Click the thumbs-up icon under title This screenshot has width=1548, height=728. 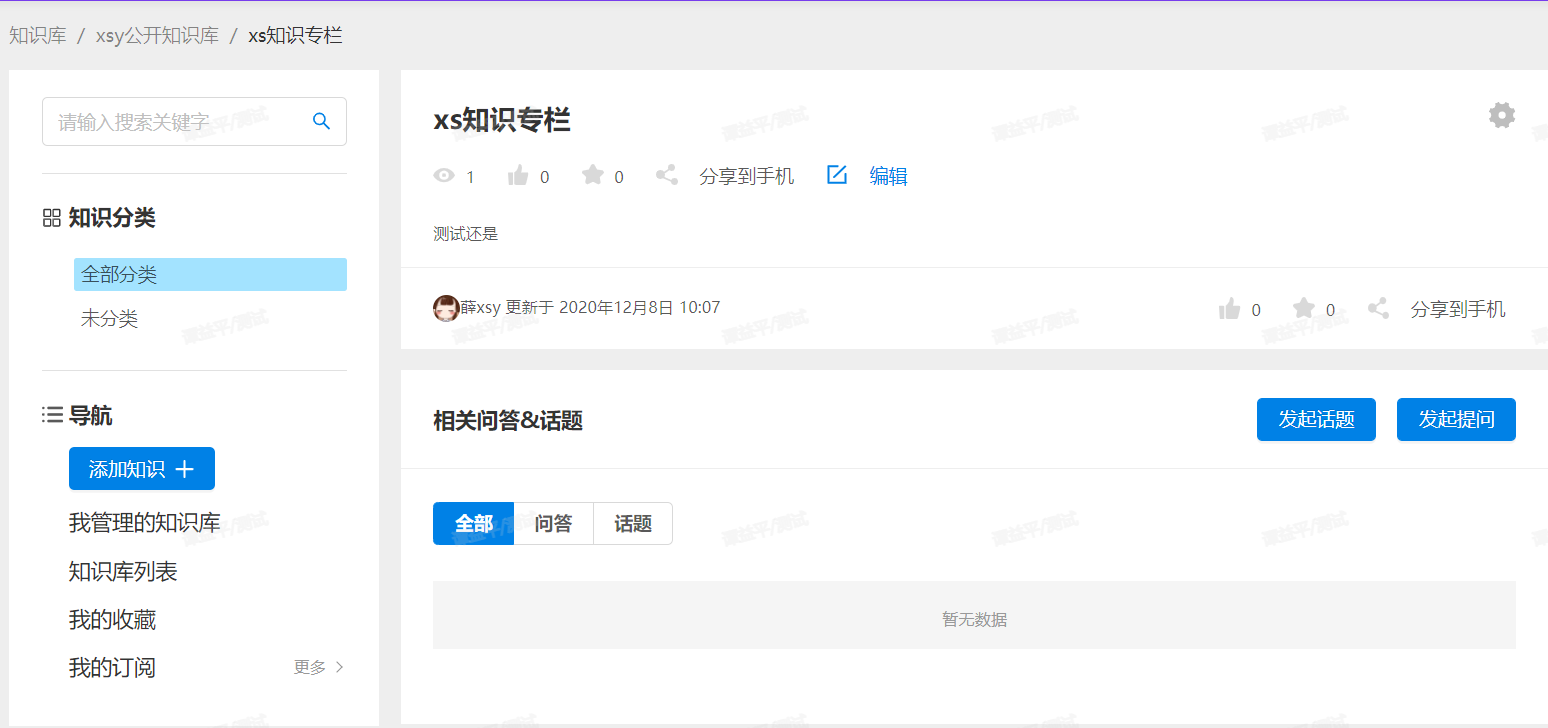tap(518, 176)
